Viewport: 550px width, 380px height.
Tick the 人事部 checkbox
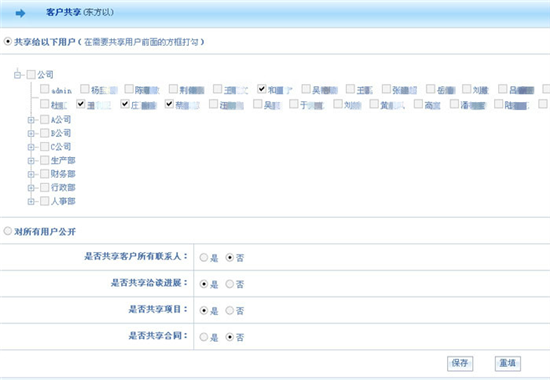[x=45, y=201]
